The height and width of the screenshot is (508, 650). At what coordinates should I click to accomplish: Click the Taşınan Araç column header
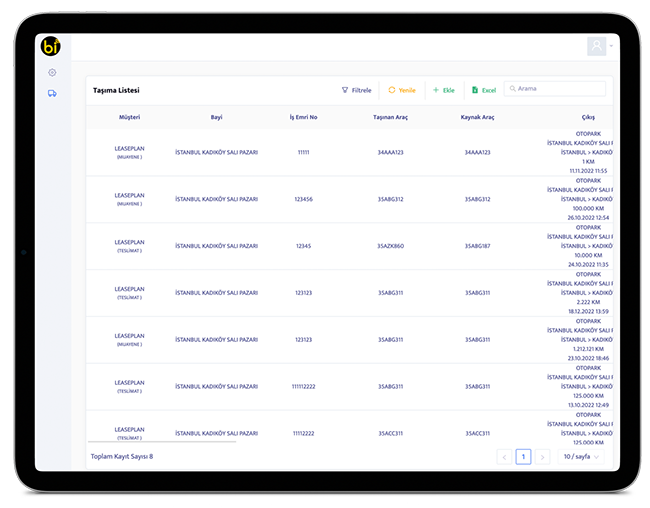[390, 117]
